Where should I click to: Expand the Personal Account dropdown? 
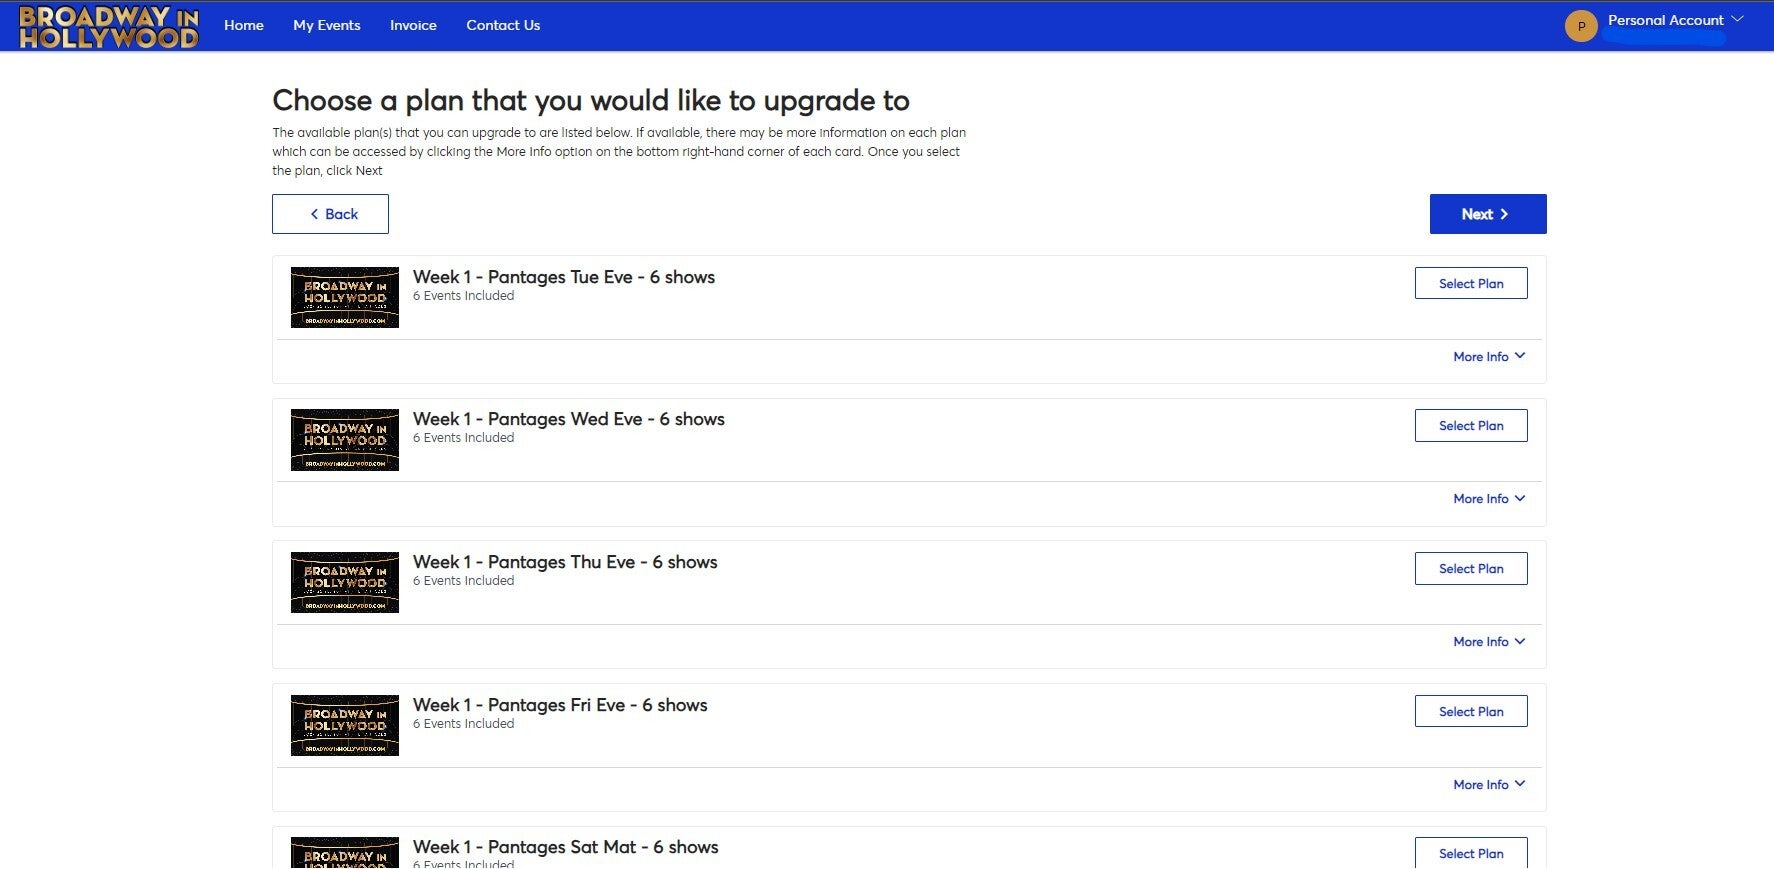[1675, 20]
